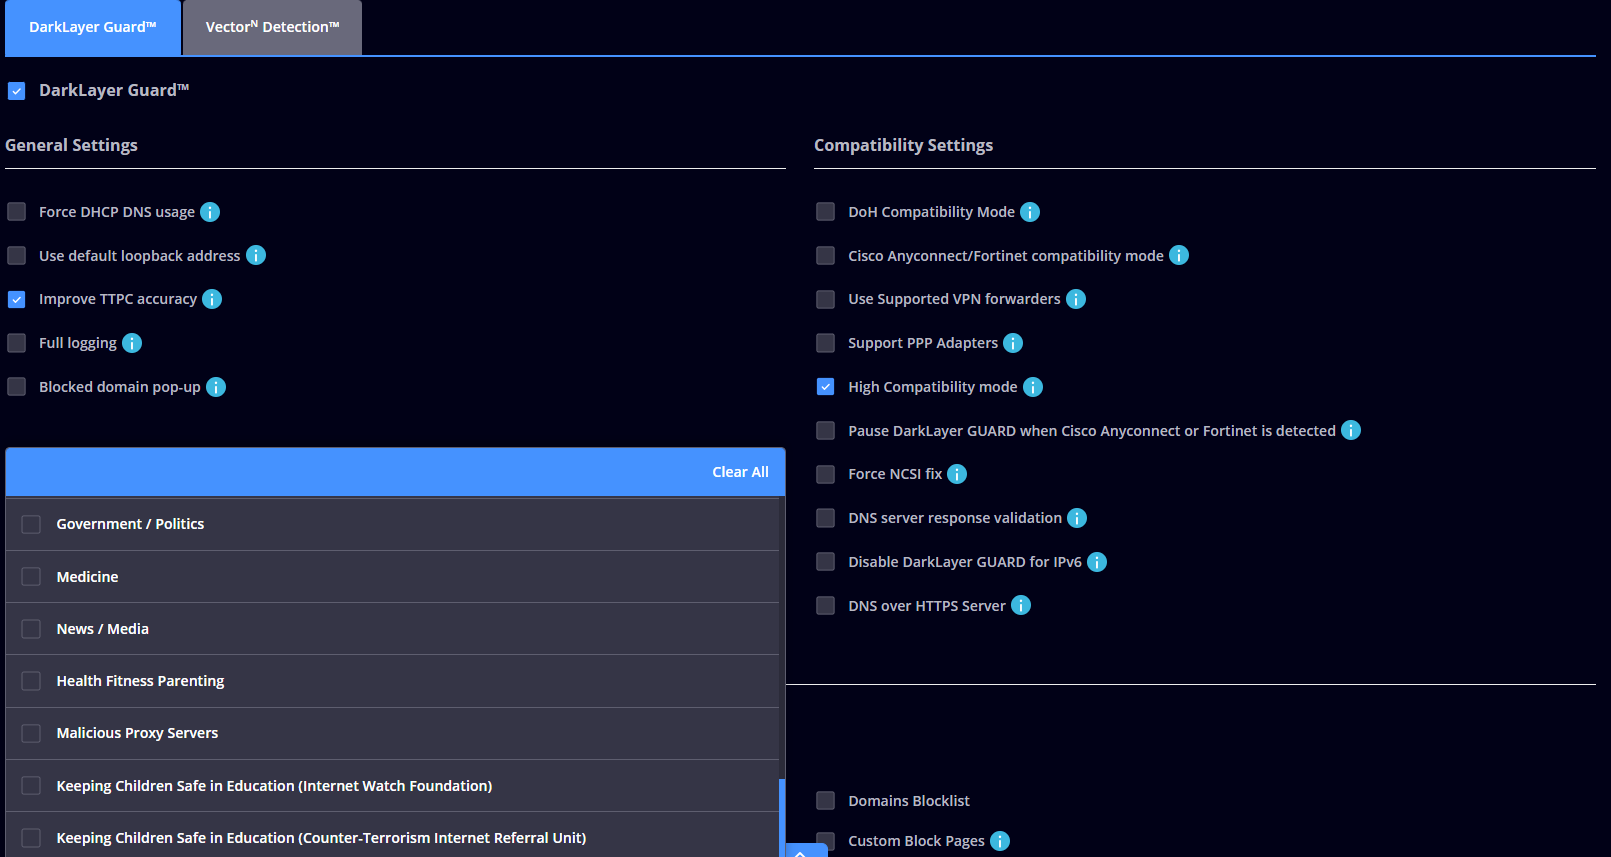Enable Pause DarkLayer GUARD when Cisco detected

(825, 430)
